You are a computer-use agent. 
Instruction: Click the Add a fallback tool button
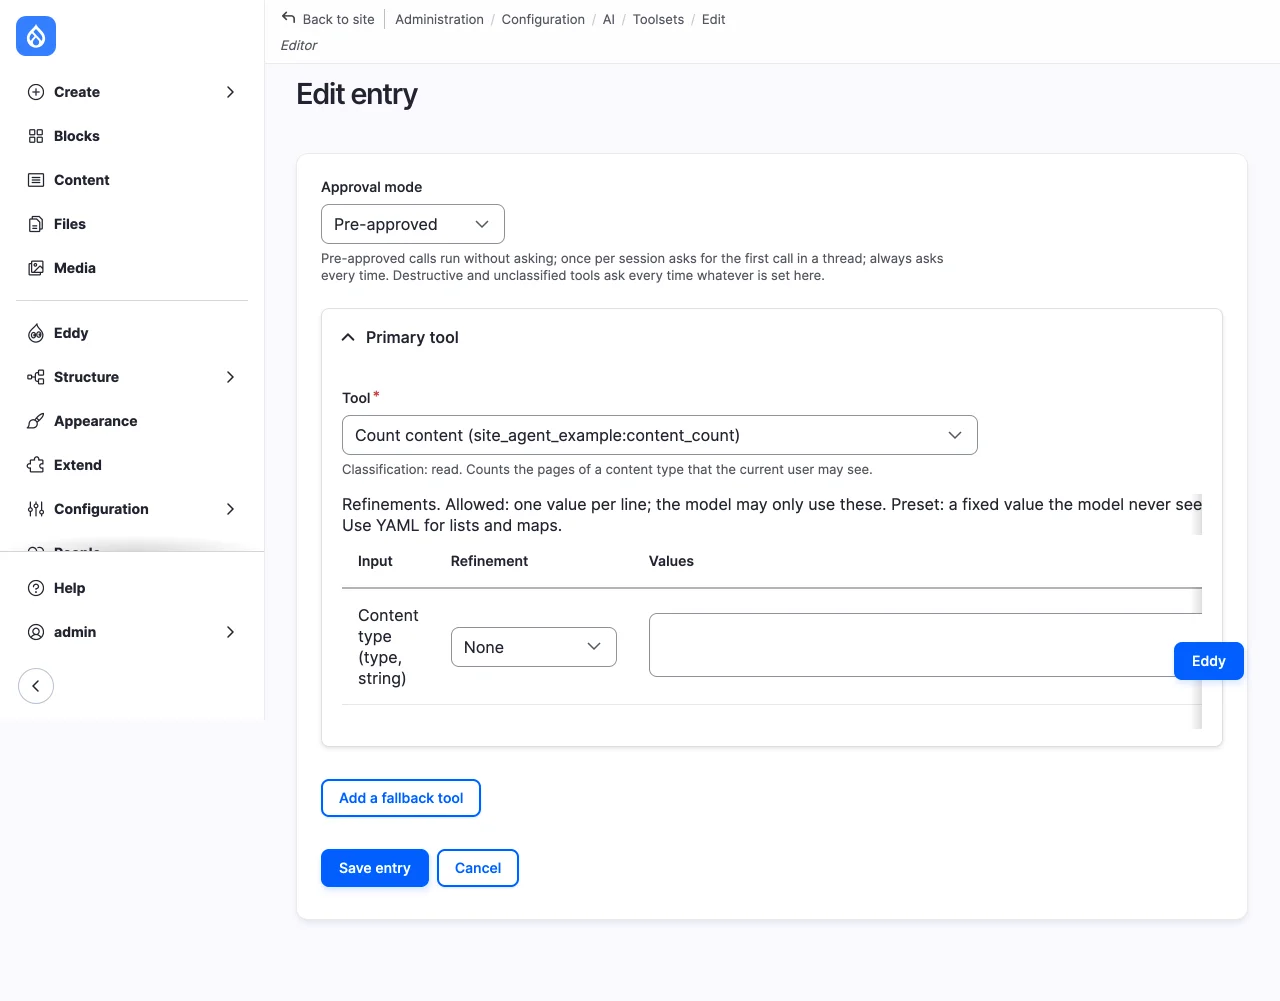coord(401,798)
